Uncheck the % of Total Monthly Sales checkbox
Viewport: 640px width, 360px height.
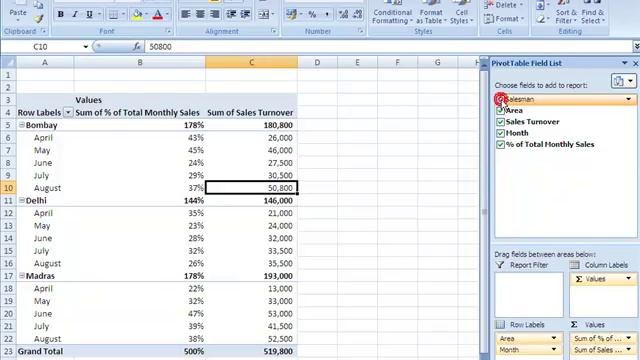pos(500,144)
